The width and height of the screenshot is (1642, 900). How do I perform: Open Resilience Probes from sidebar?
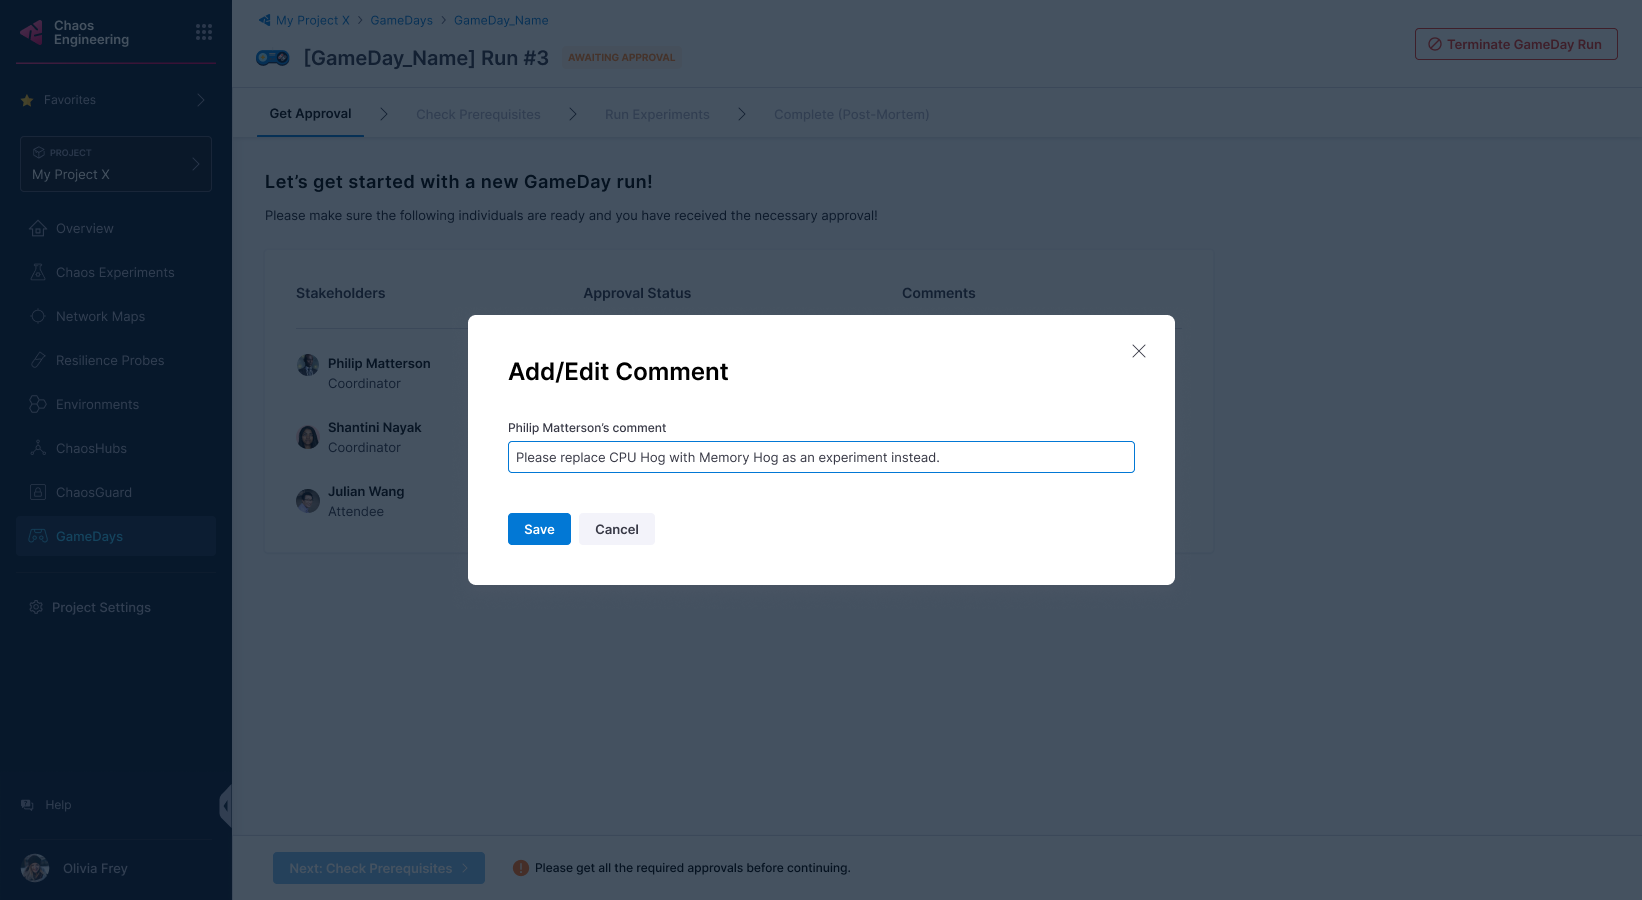coord(110,361)
